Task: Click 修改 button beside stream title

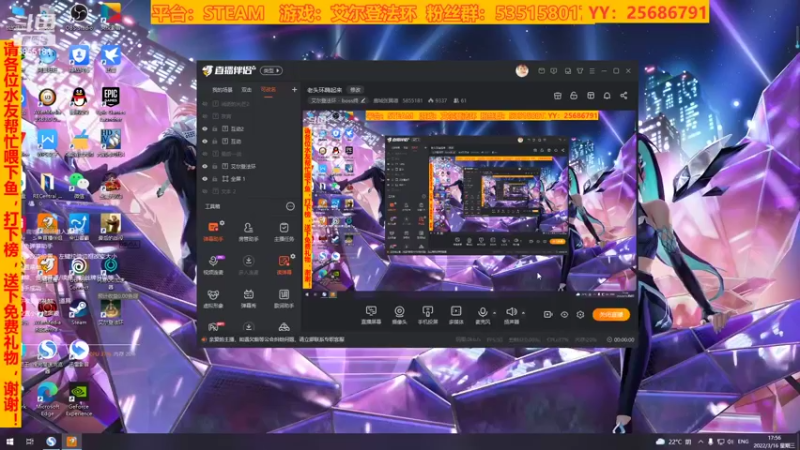Action: tap(356, 90)
